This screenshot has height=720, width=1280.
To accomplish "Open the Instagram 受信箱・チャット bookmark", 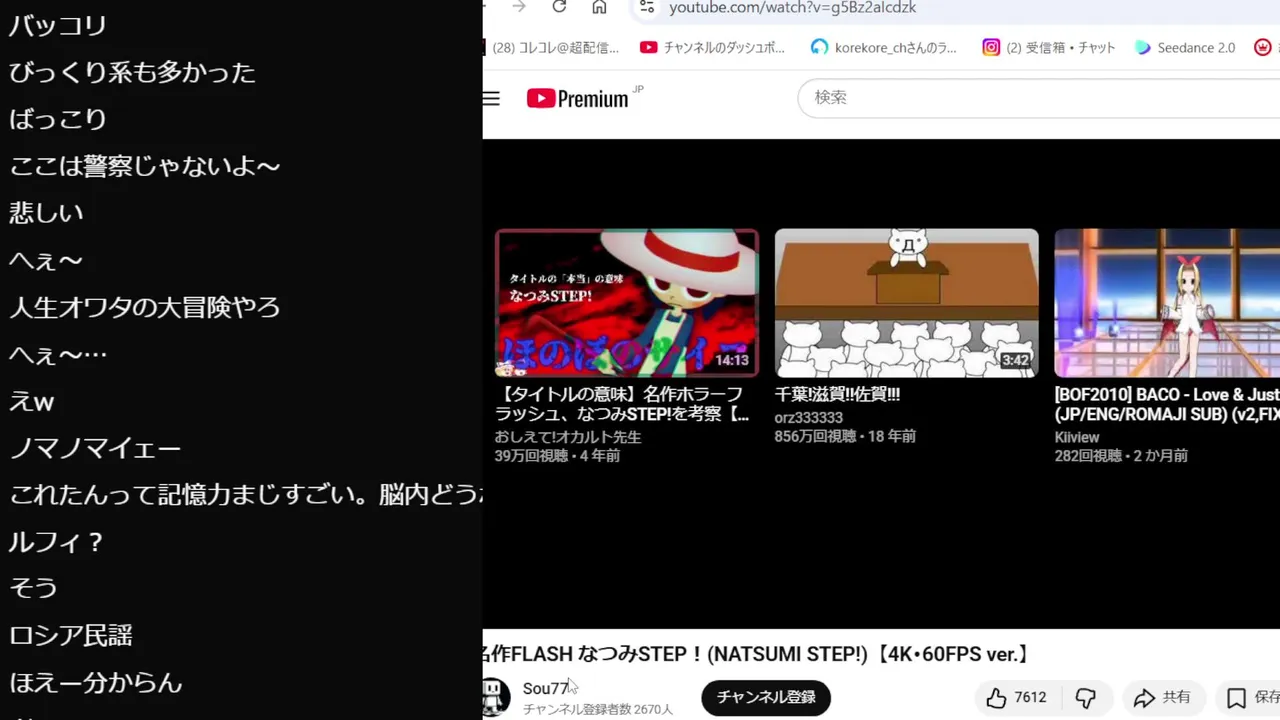I will [1048, 47].
